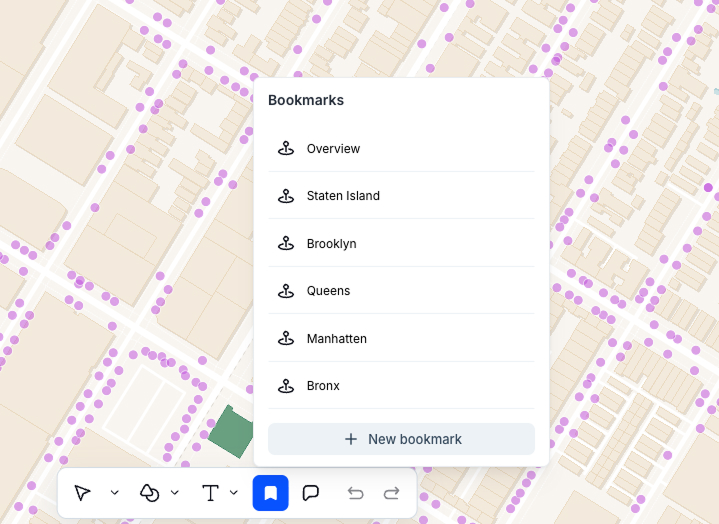Image resolution: width=719 pixels, height=524 pixels.
Task: Click the pin icon beside Overview
Action: click(x=286, y=149)
